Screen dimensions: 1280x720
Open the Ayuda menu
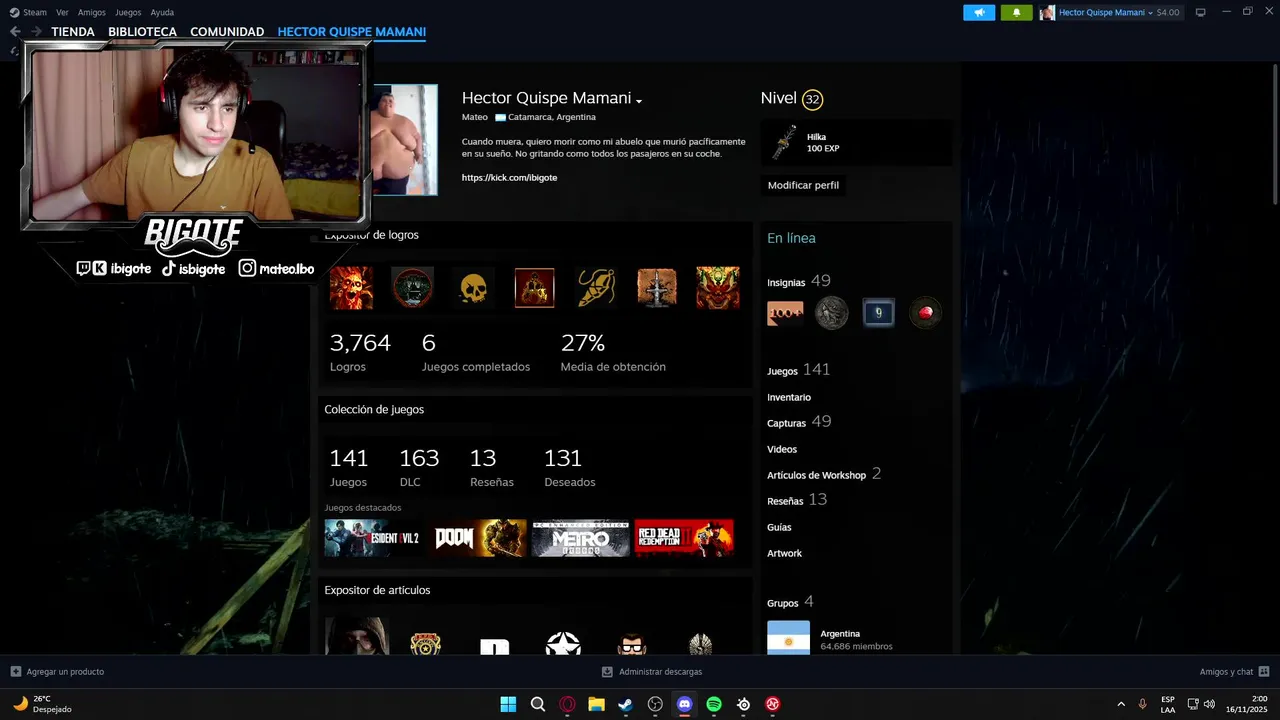tap(162, 12)
